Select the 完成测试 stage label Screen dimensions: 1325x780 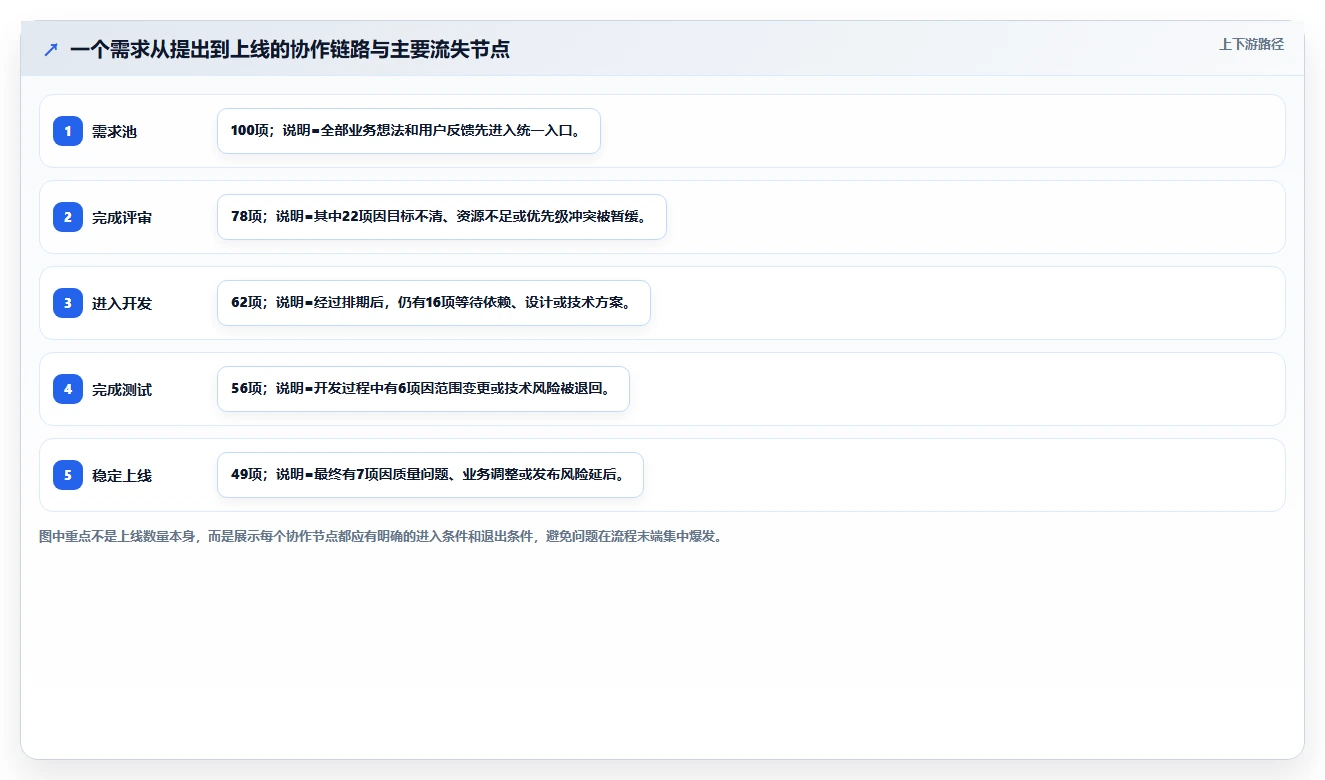click(122, 390)
